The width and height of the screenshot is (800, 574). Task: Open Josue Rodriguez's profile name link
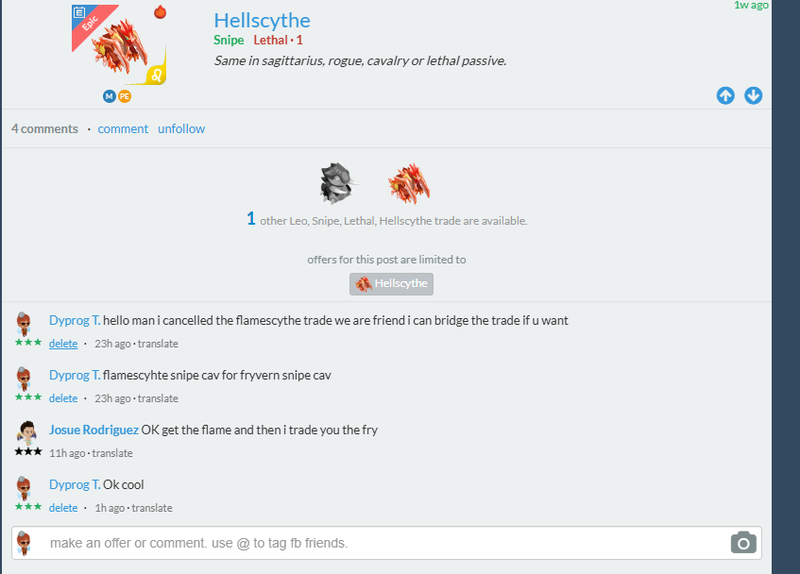pyautogui.click(x=94, y=430)
